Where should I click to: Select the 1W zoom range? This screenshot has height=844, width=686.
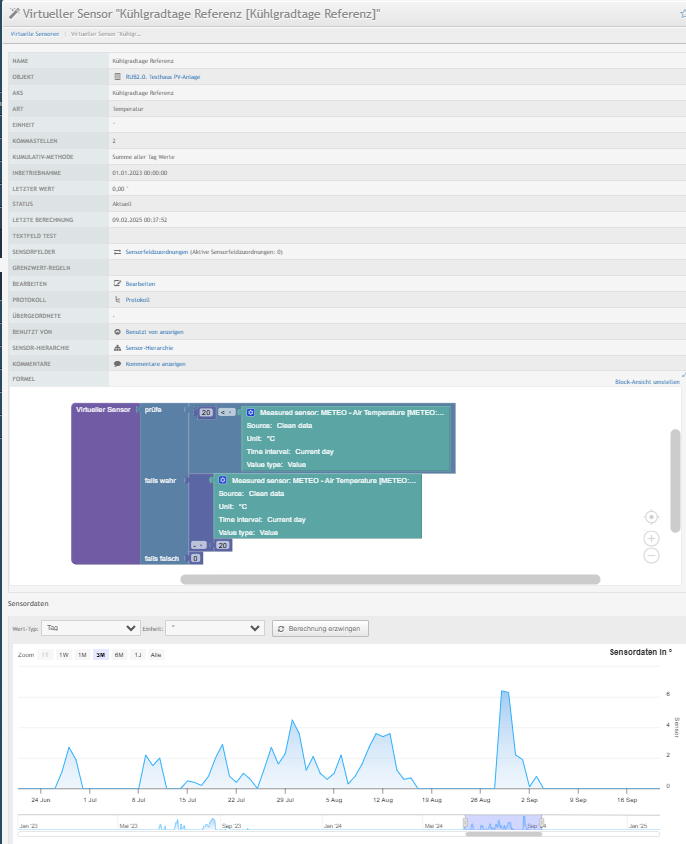[64, 655]
